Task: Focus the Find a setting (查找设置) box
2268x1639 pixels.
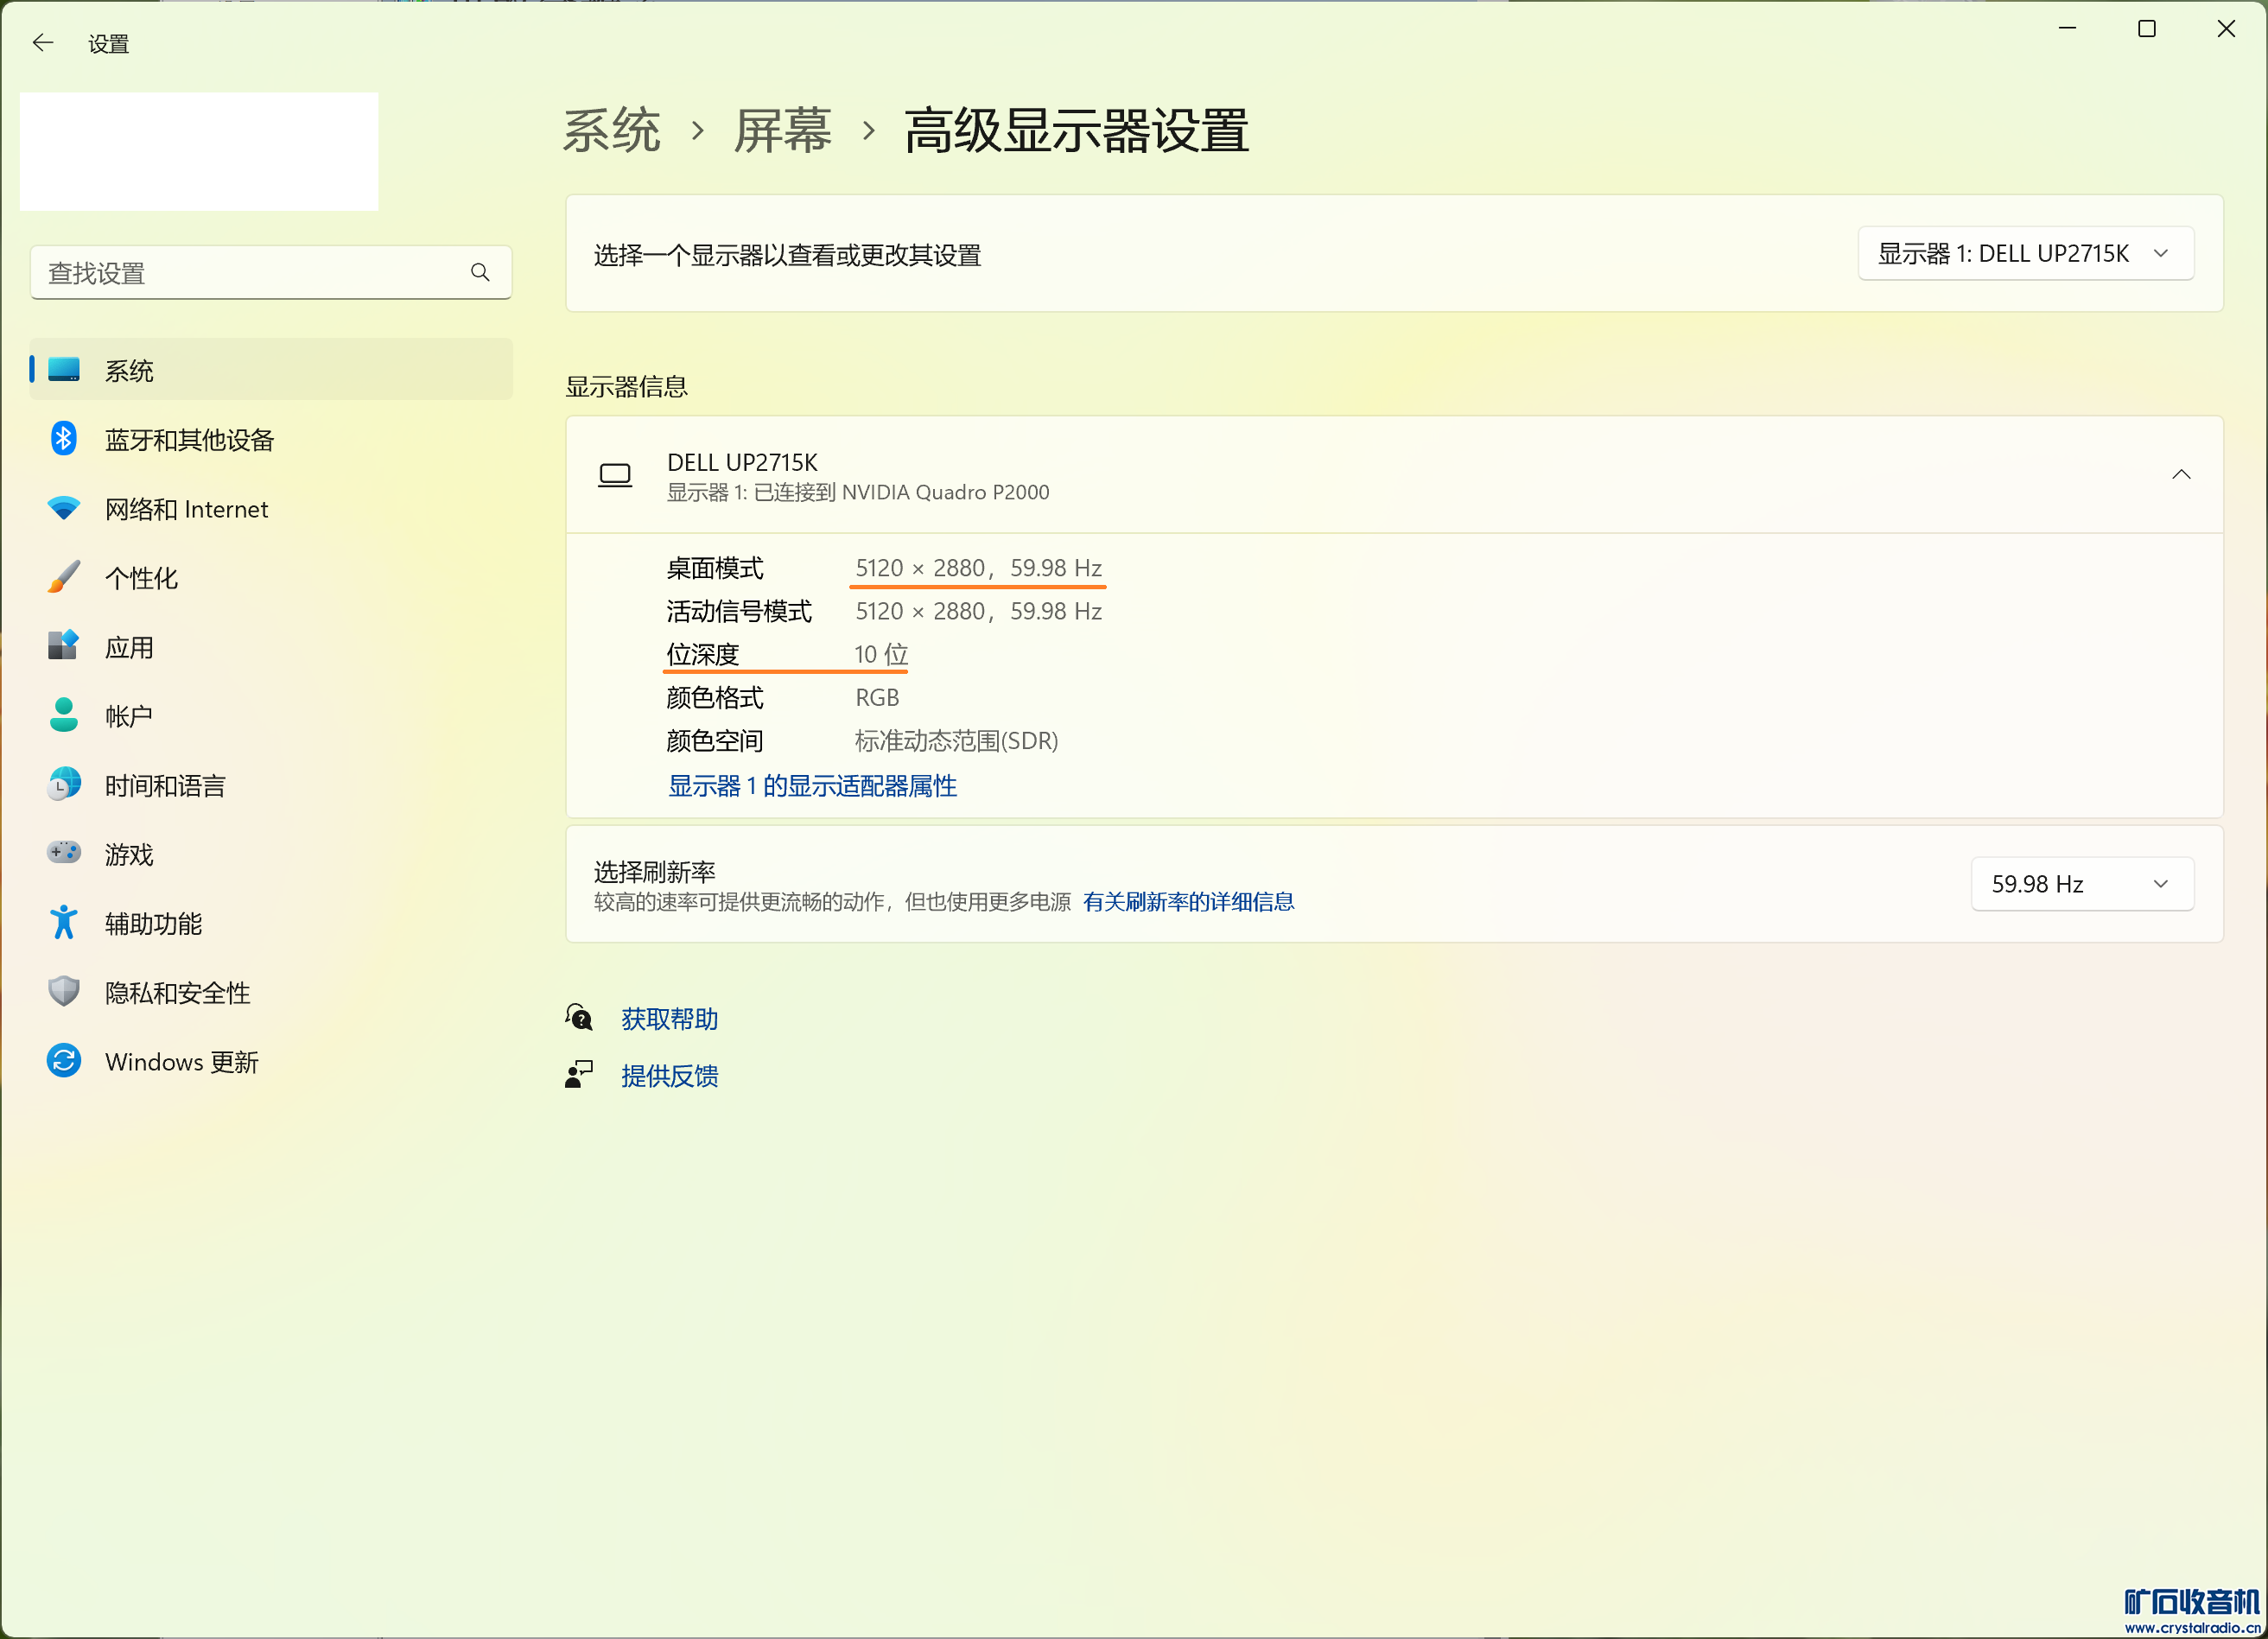Action: (250, 272)
